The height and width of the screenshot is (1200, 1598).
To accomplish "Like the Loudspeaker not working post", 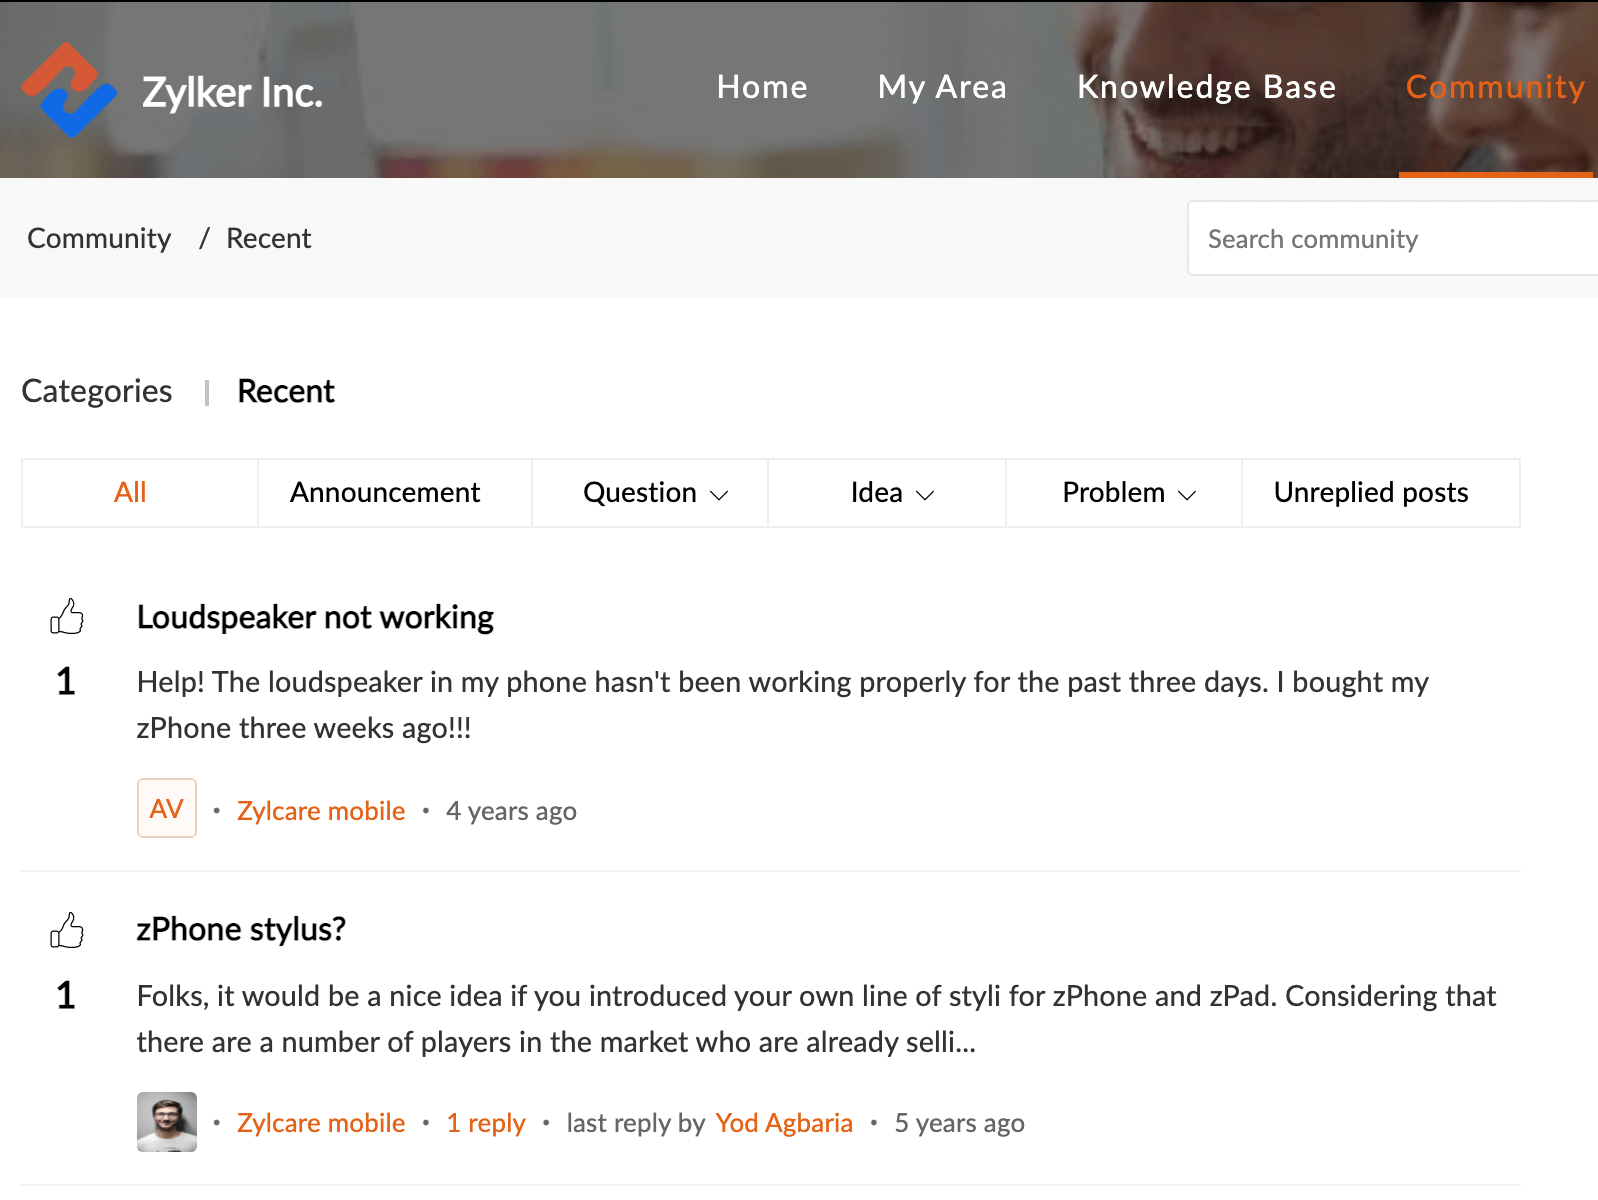I will [x=67, y=617].
